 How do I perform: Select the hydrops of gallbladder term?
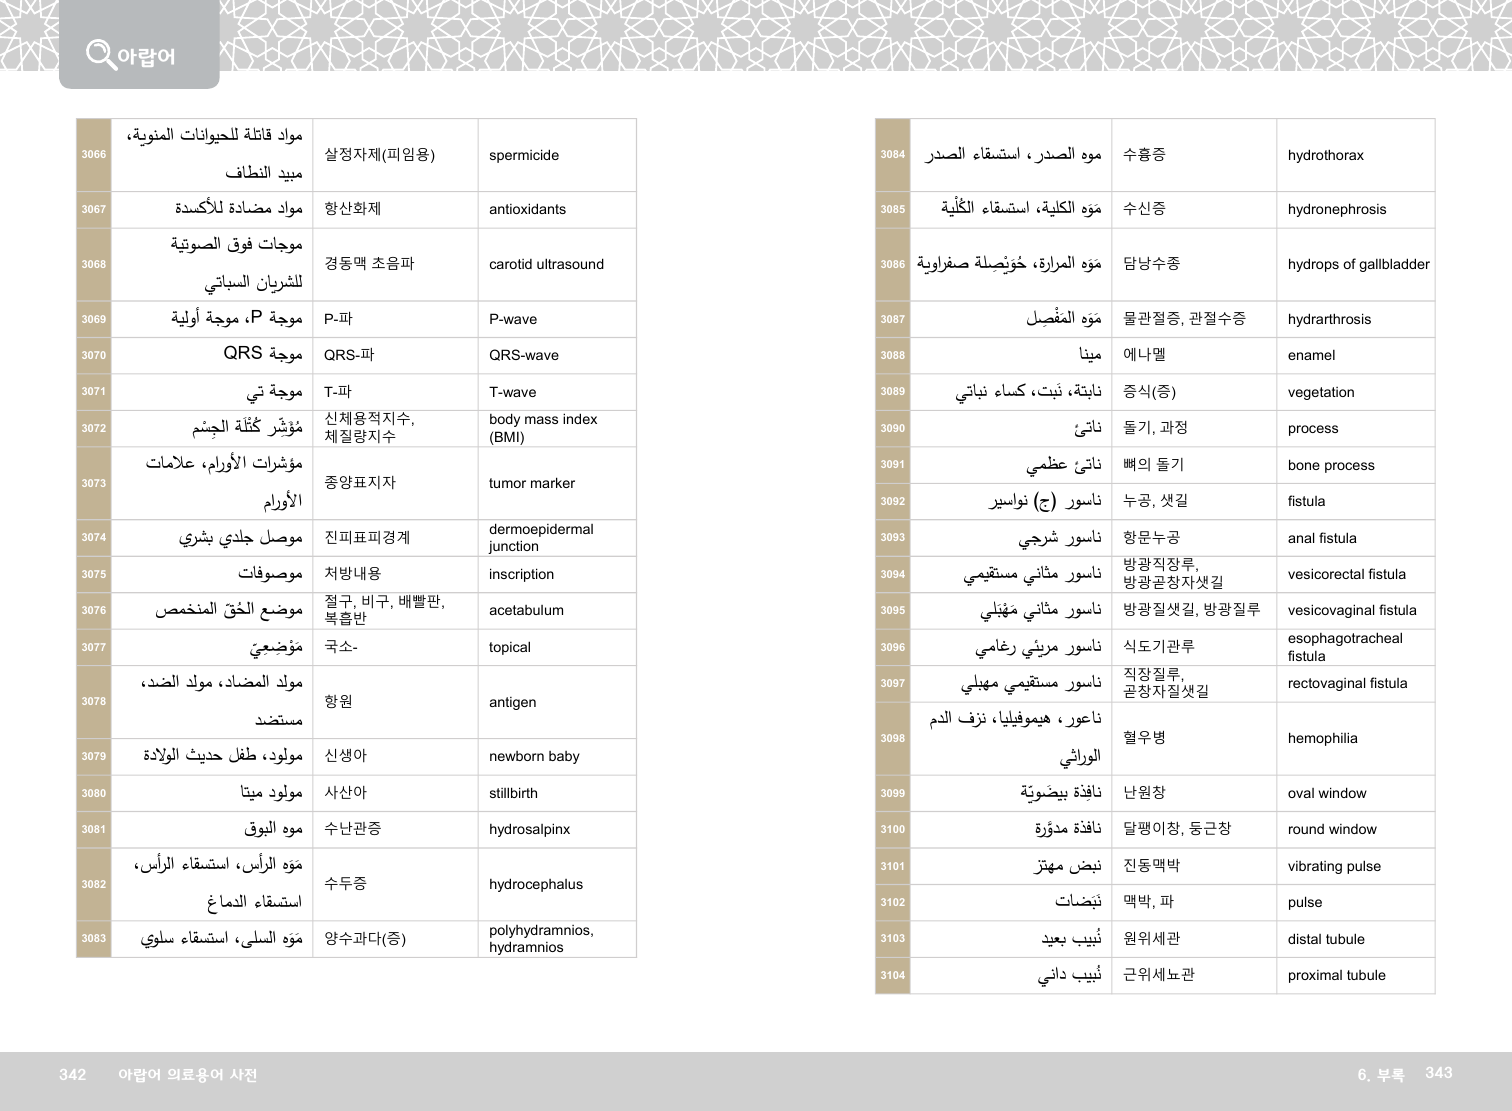[x=1358, y=265]
